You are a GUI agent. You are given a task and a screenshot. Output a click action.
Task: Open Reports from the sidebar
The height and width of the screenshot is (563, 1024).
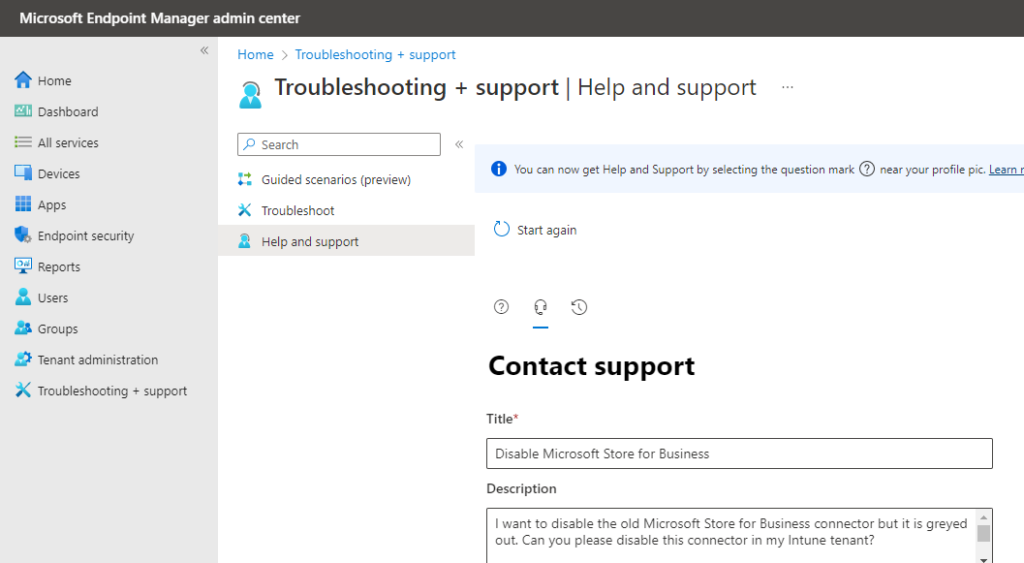(59, 266)
